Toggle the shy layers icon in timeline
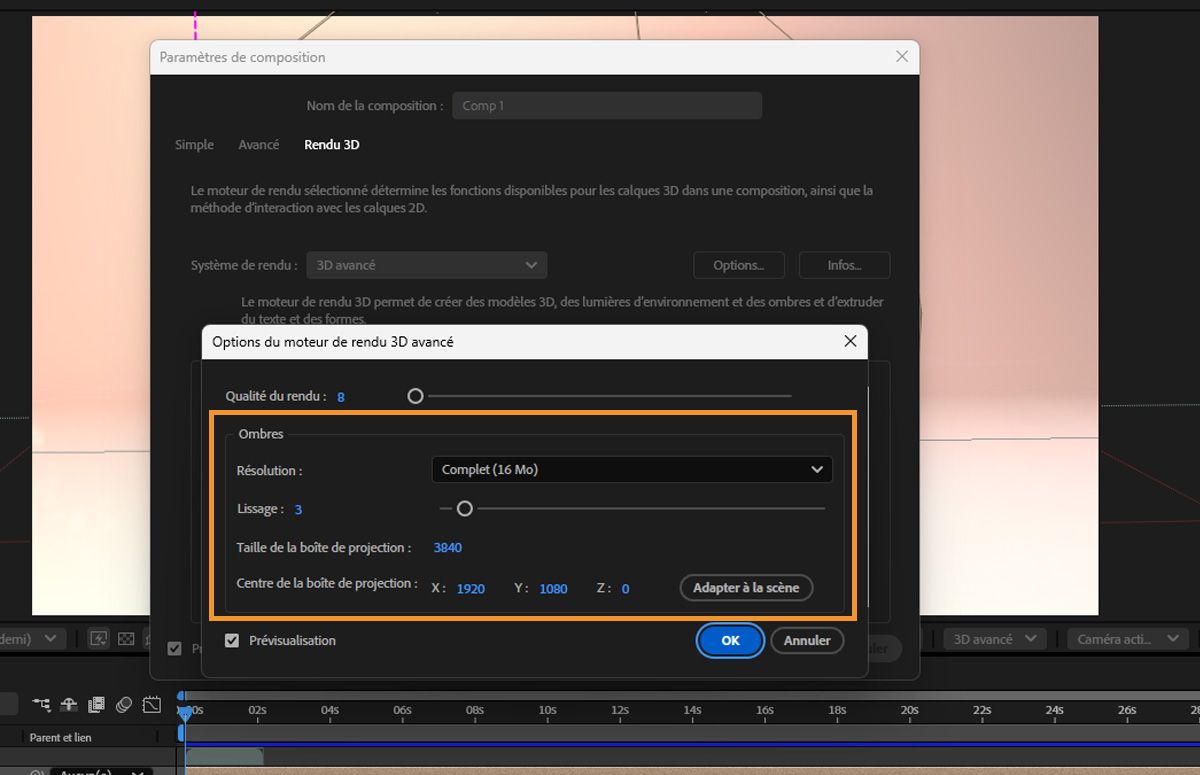Screen dimensions: 1200x775 pyautogui.click(x=70, y=705)
